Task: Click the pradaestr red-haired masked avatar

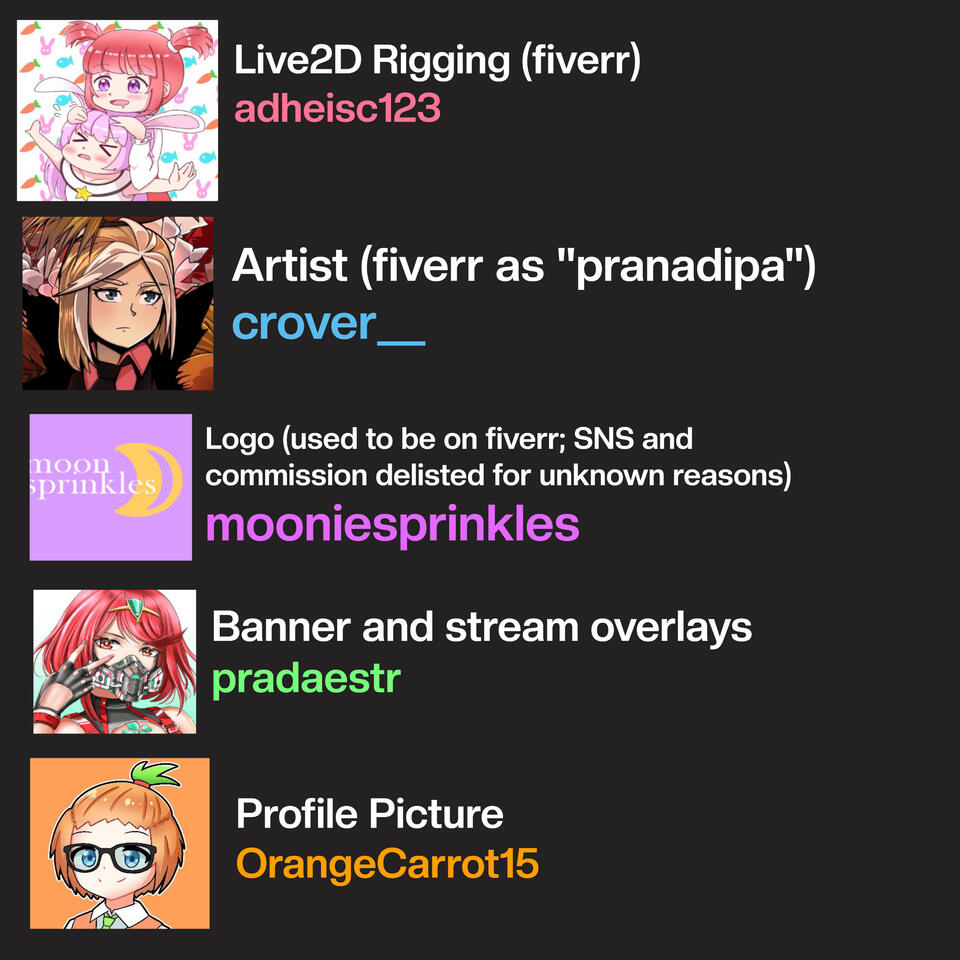Action: [x=114, y=661]
